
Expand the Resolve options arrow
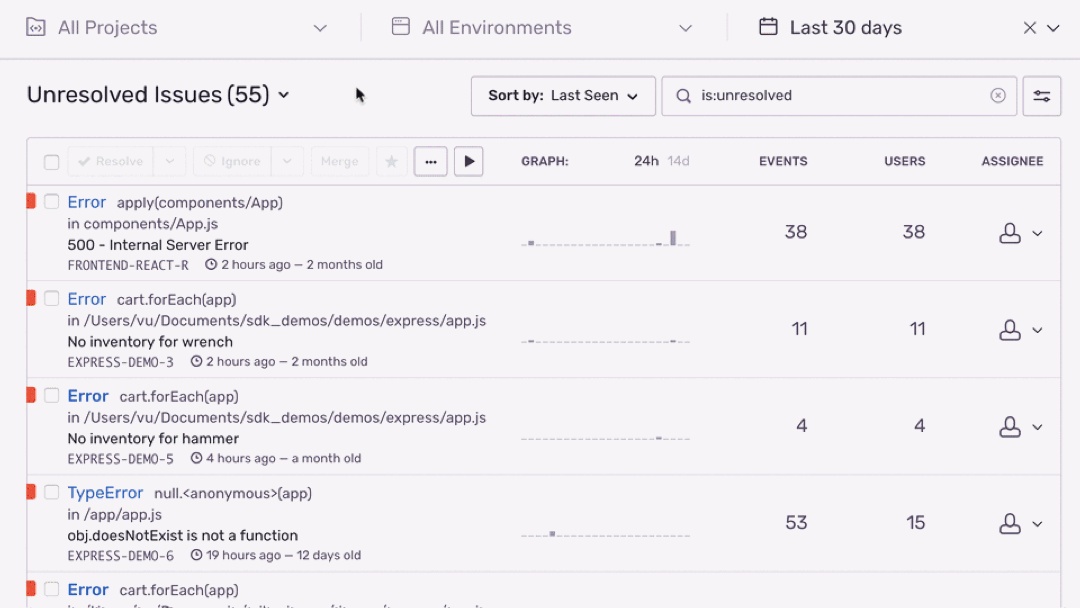point(169,162)
